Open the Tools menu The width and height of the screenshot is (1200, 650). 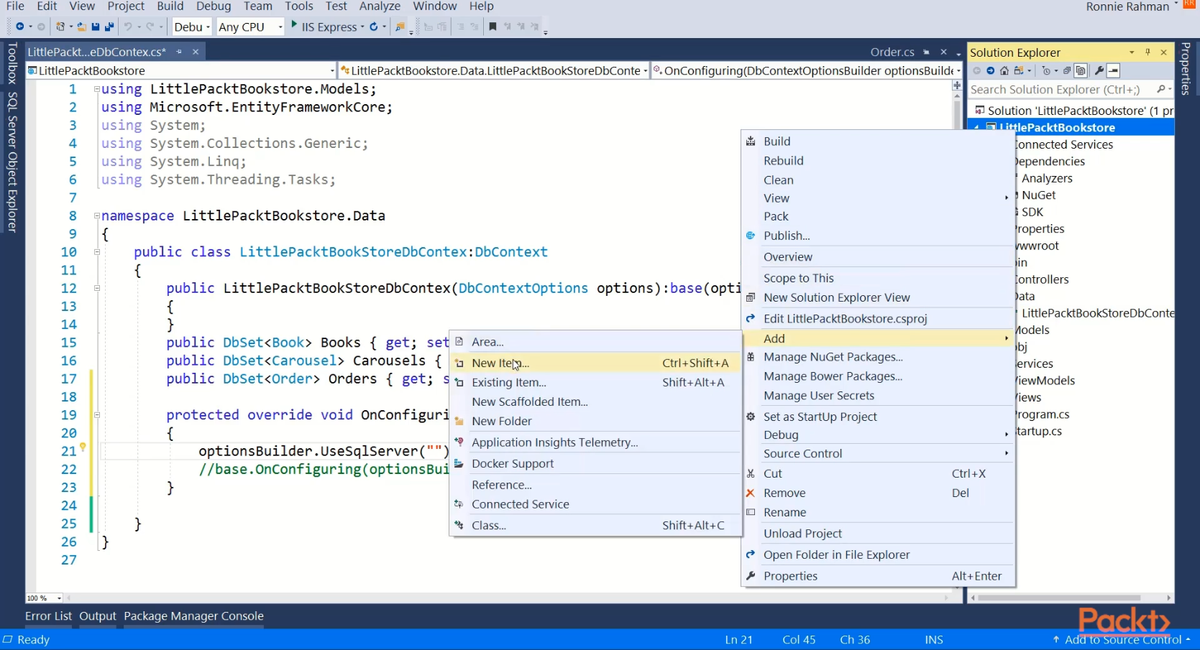pyautogui.click(x=299, y=6)
